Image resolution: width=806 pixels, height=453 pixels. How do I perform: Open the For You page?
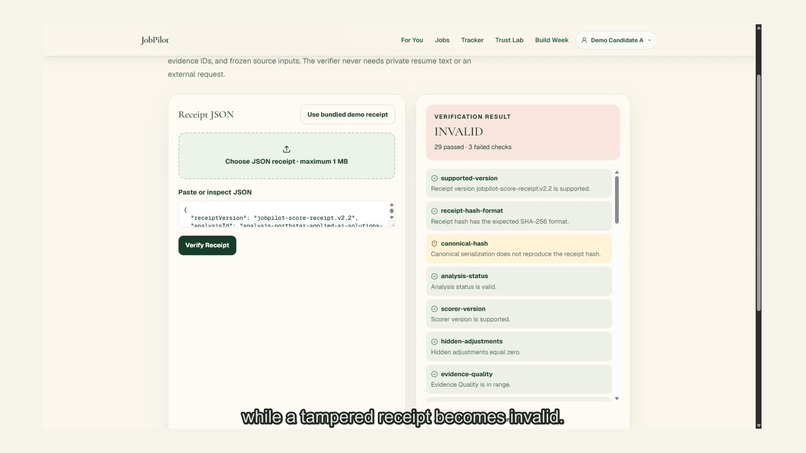412,40
